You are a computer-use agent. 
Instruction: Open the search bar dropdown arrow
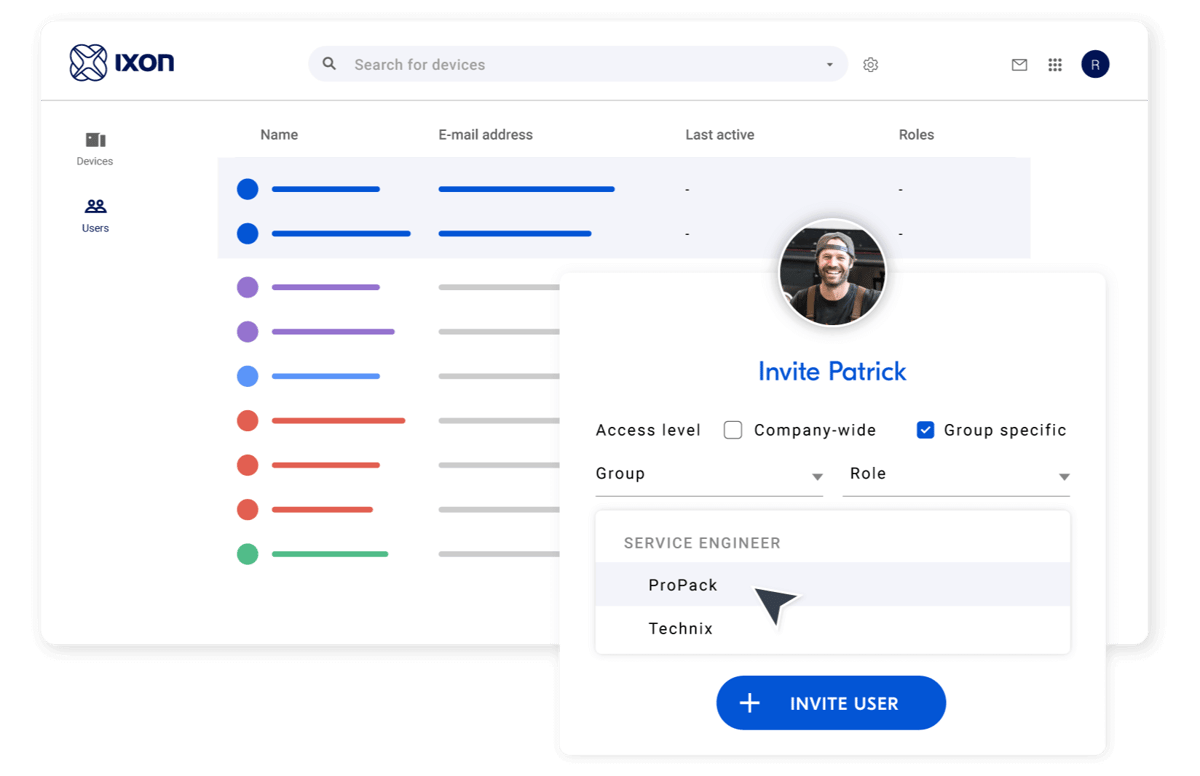[829, 65]
